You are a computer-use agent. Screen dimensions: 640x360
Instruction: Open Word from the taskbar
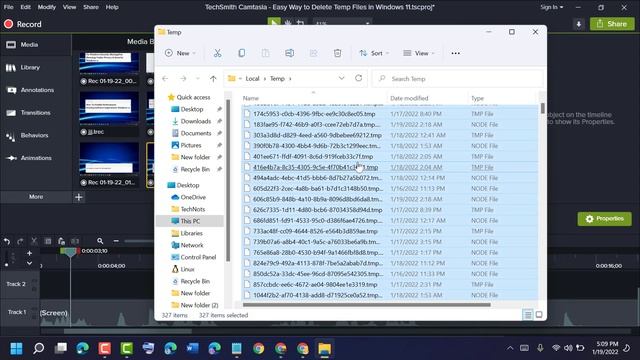click(192, 348)
